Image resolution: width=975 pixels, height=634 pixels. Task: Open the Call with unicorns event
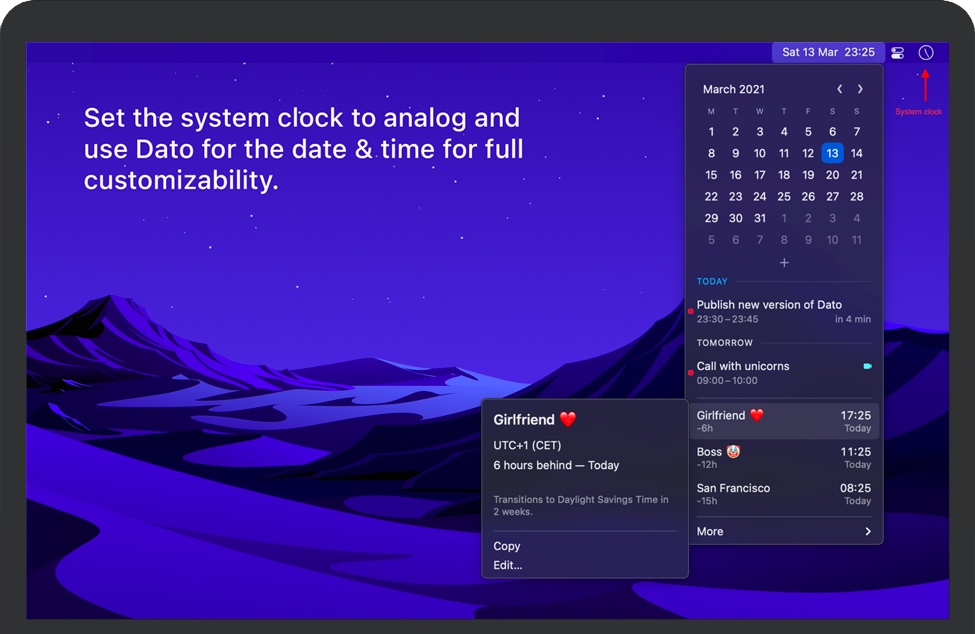[783, 373]
